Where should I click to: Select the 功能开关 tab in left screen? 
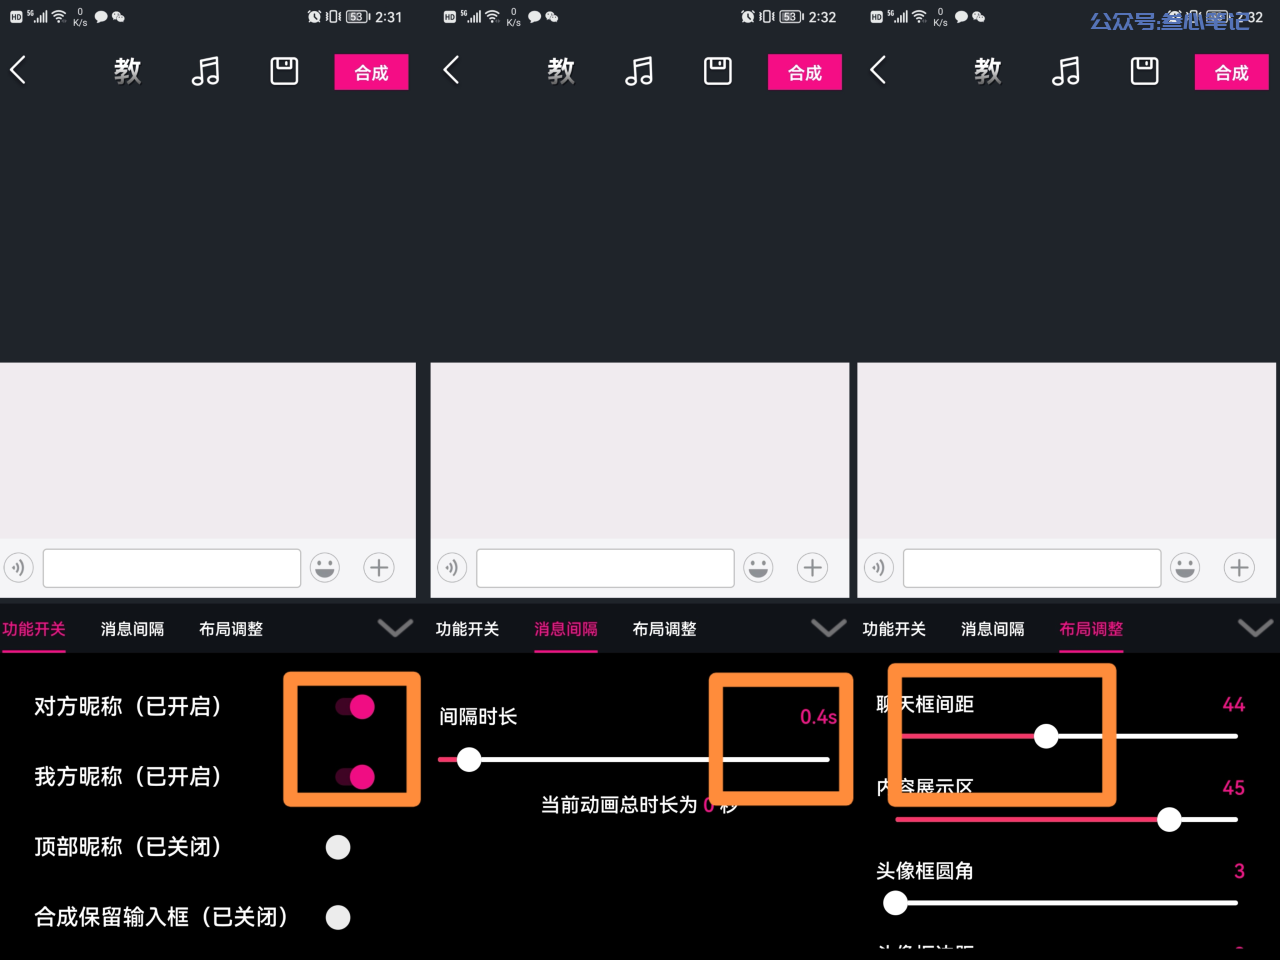[x=33, y=629]
